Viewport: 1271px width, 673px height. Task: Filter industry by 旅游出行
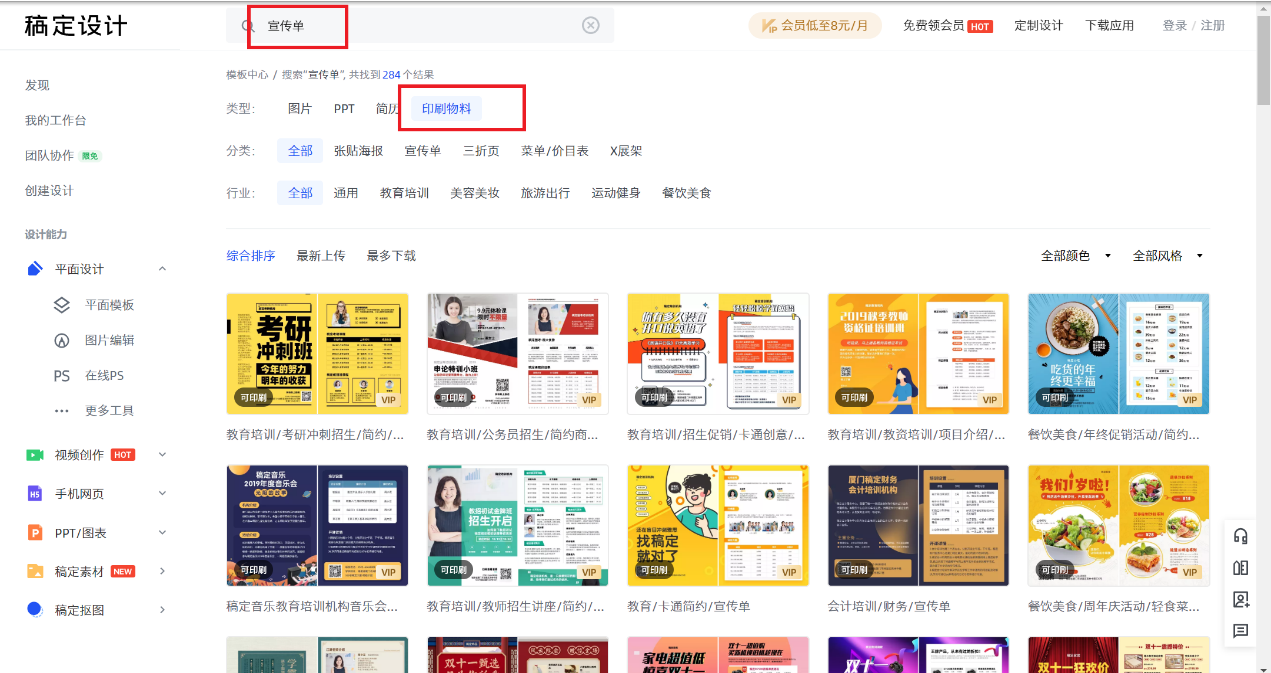coord(545,193)
